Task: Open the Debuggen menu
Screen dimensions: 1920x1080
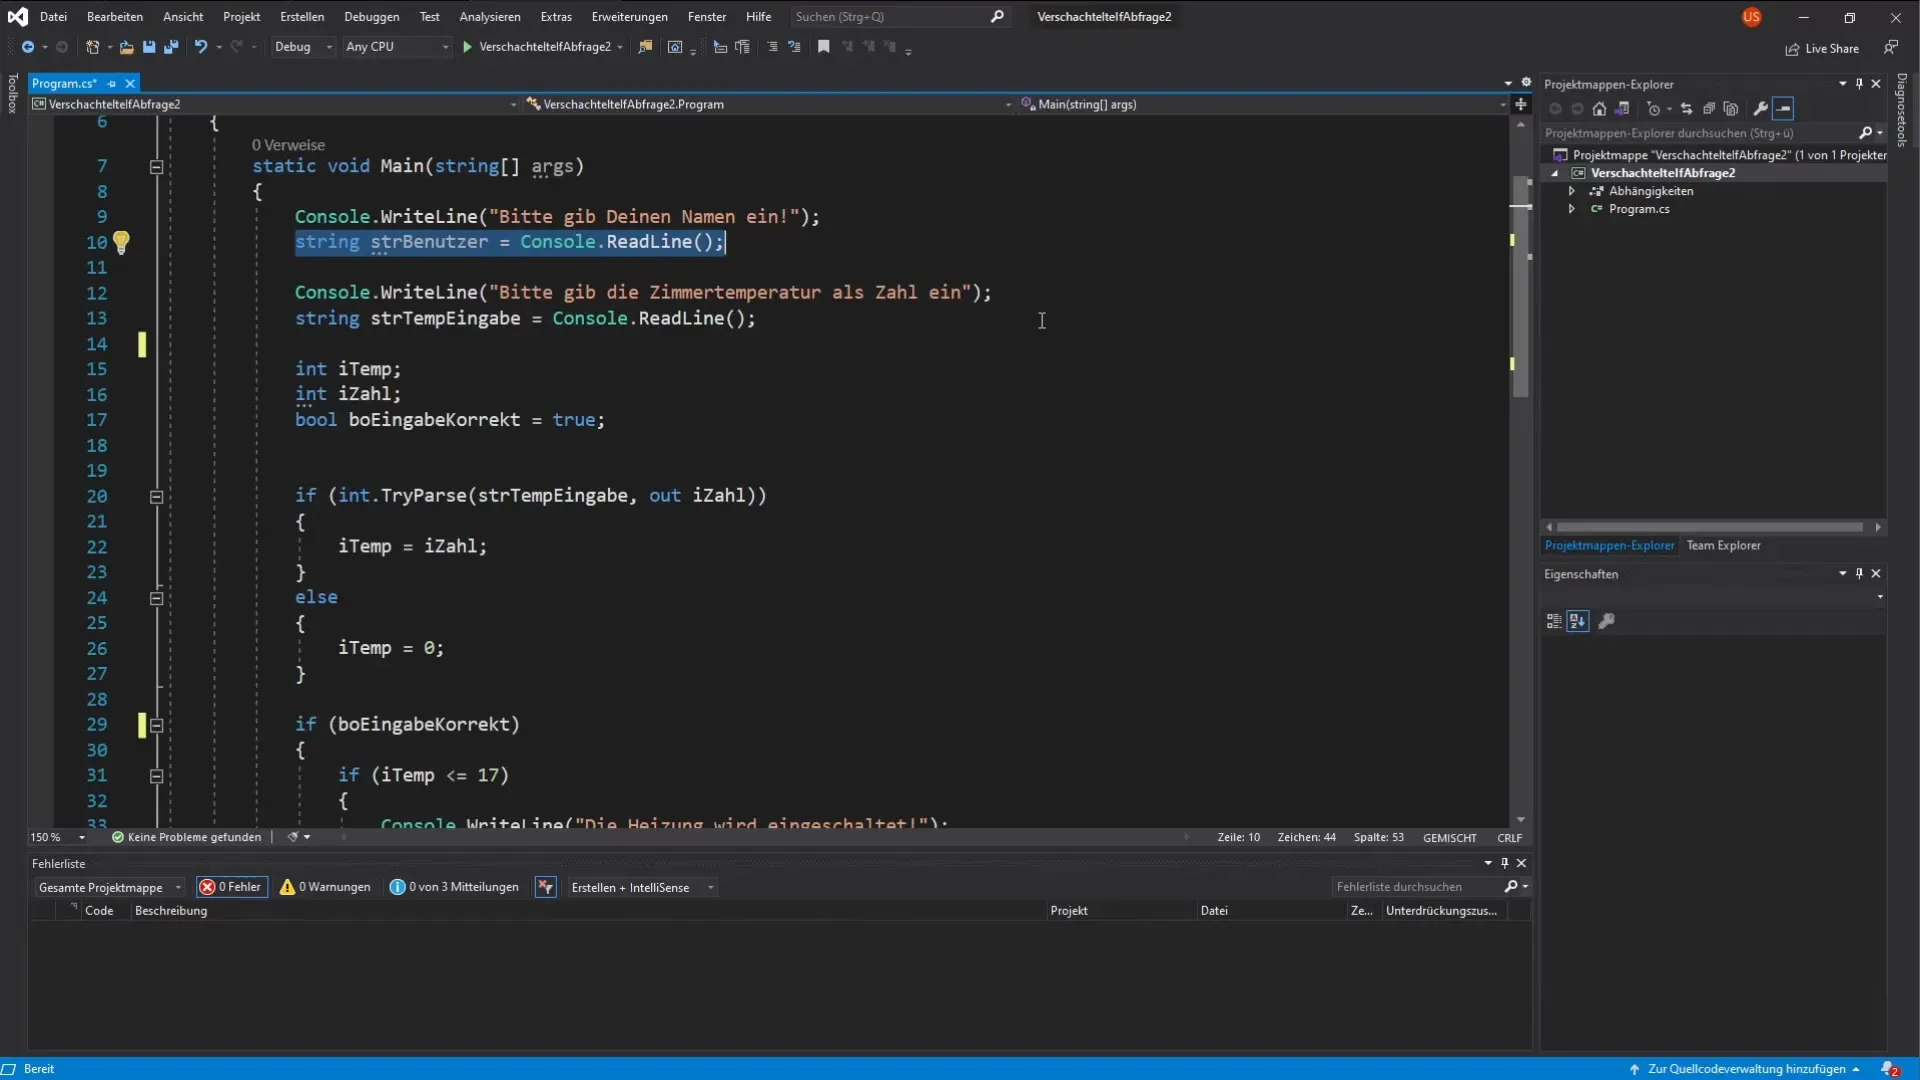Action: [372, 17]
